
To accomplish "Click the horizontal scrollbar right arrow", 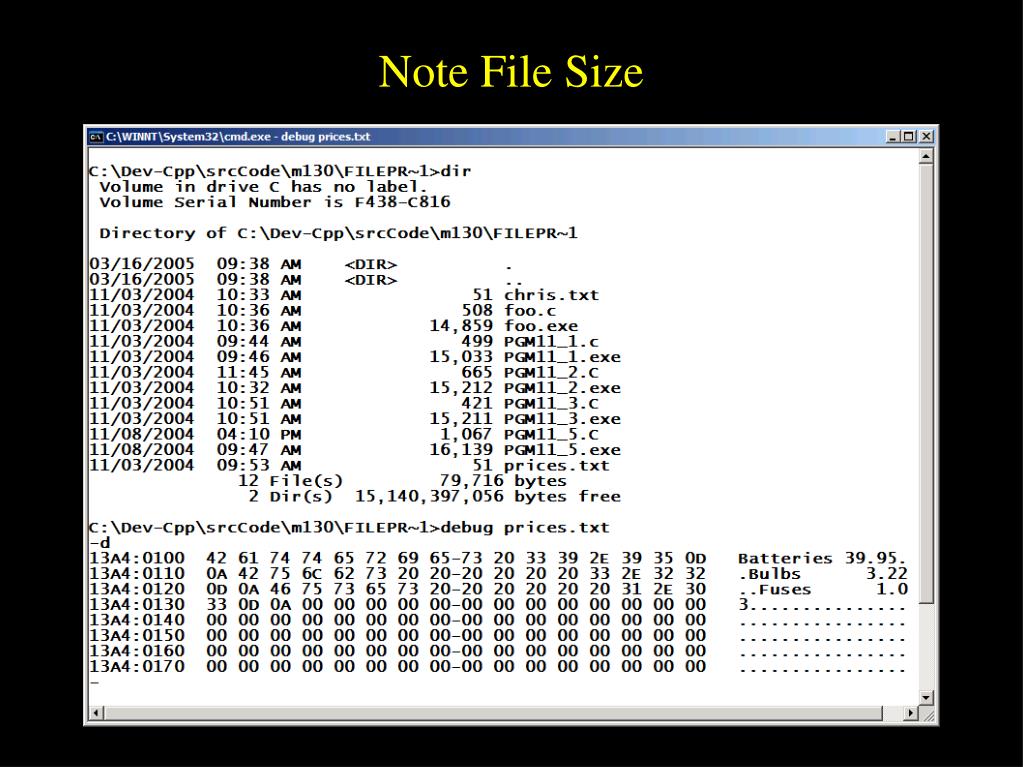I will pyautogui.click(x=911, y=713).
